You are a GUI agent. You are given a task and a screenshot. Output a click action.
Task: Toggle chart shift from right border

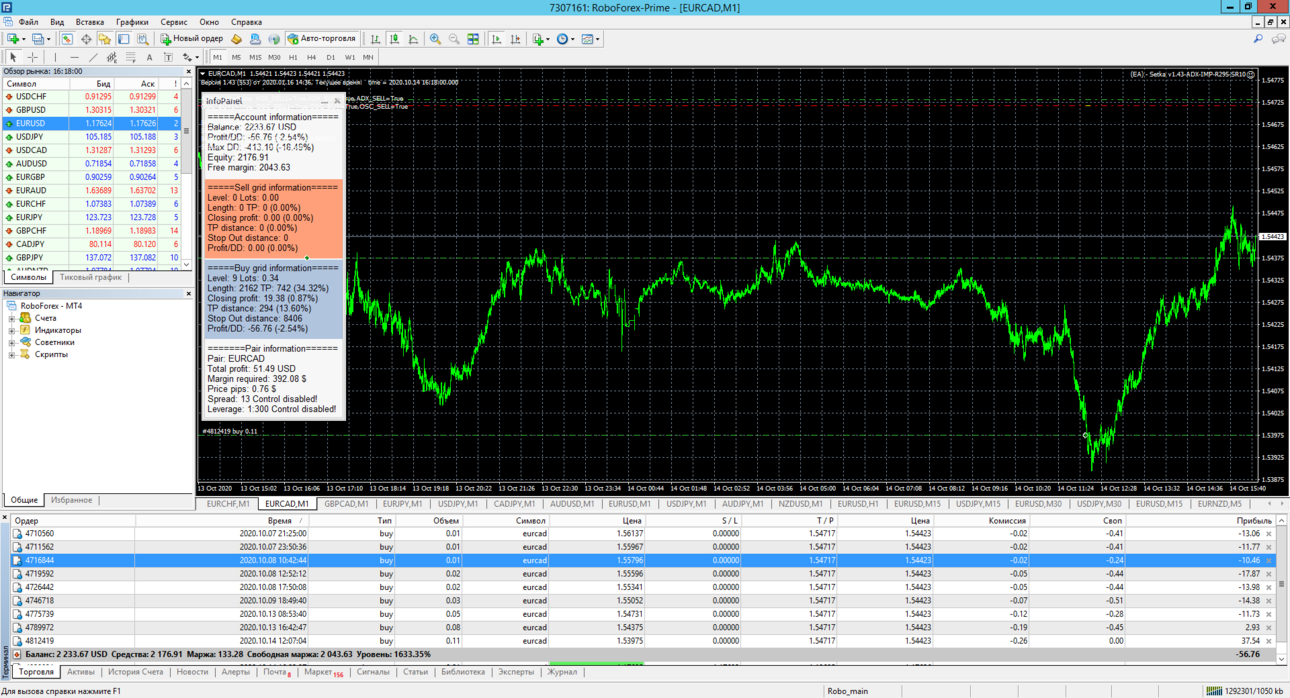pos(516,39)
